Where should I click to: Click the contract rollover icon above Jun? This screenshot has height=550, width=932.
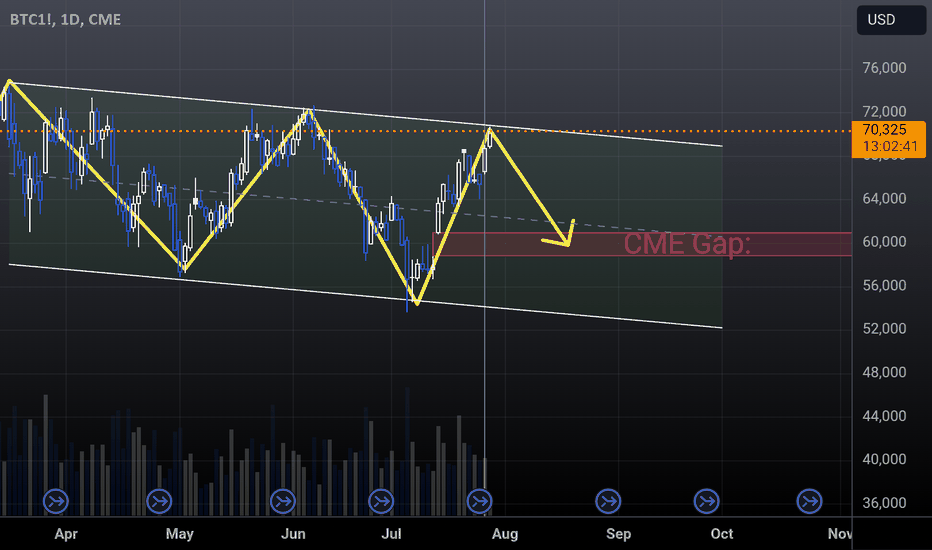[x=283, y=502]
